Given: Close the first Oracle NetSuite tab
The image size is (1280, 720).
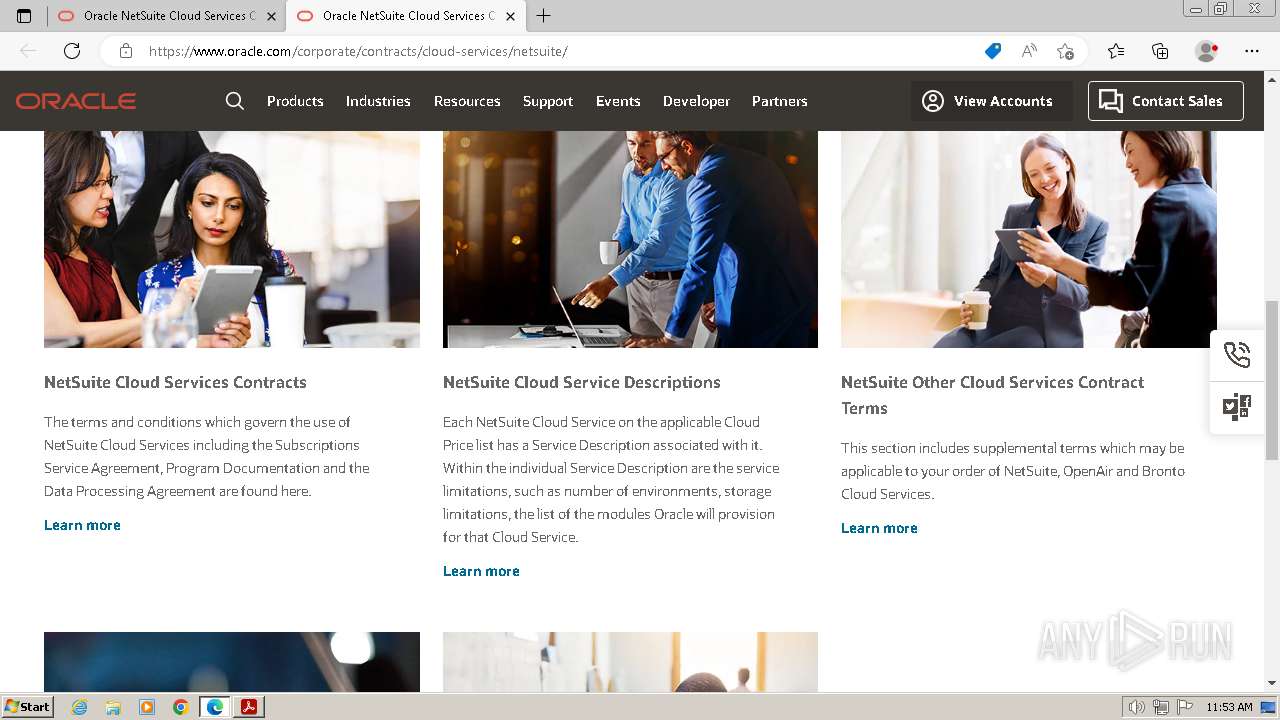Looking at the screenshot, I should point(271,16).
